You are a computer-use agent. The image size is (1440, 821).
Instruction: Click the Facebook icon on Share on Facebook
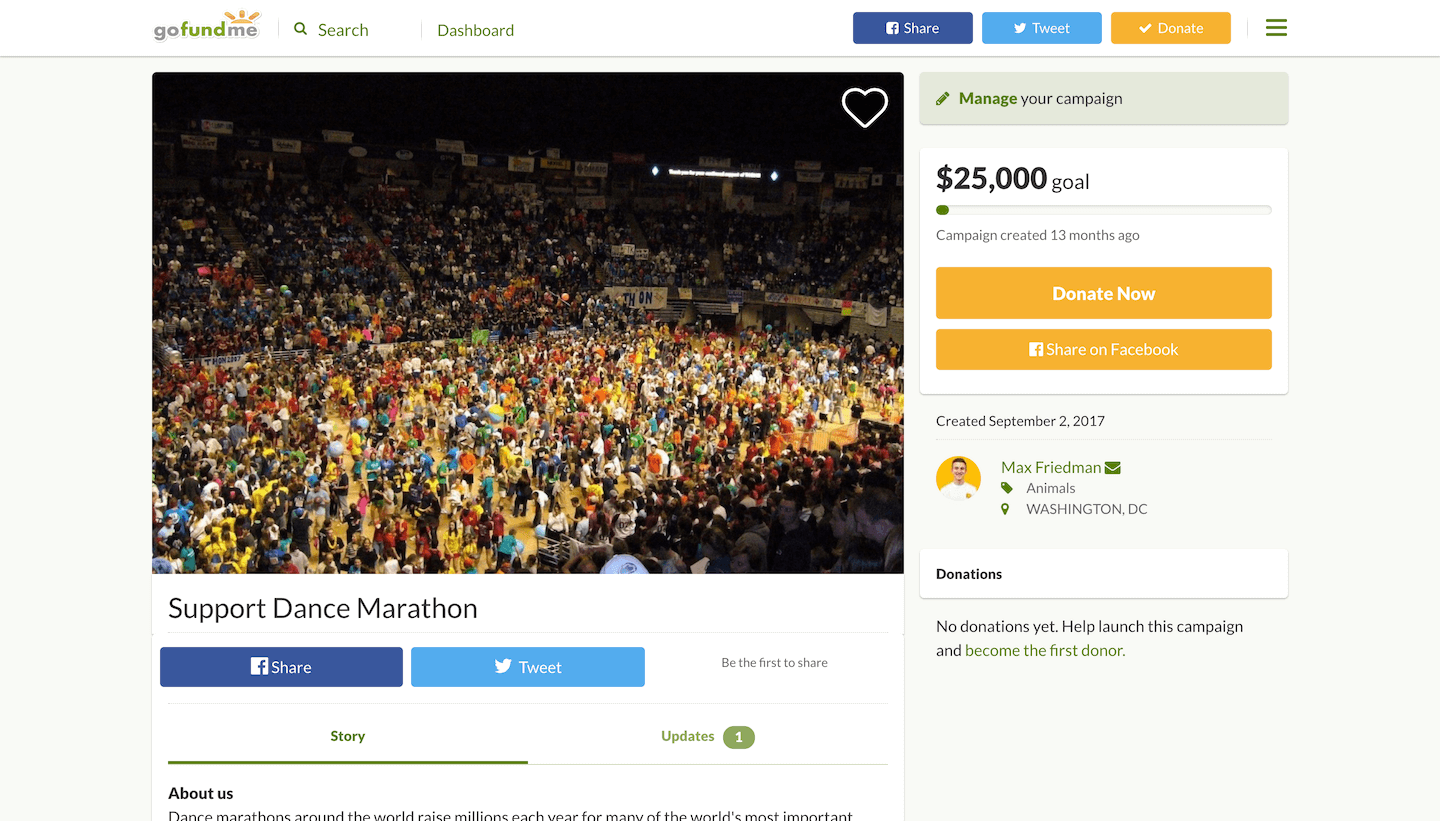pos(1038,349)
